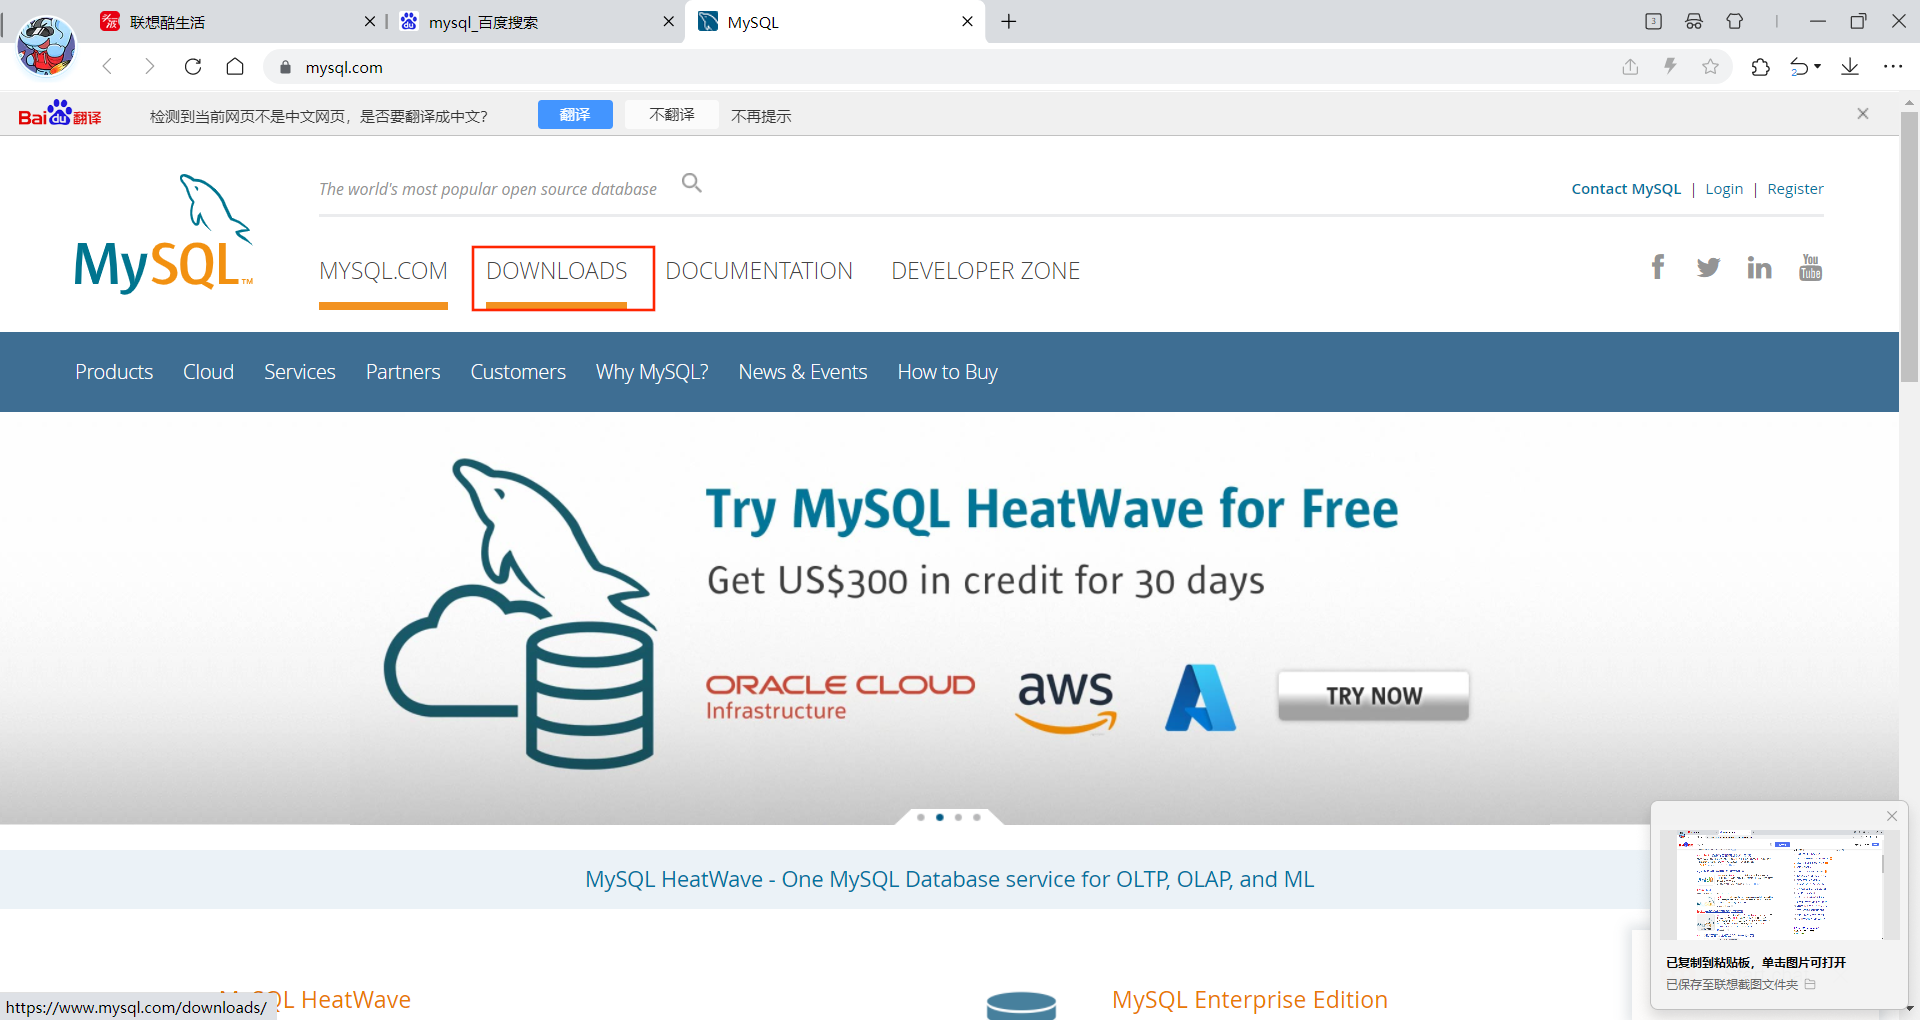Image resolution: width=1920 pixels, height=1020 pixels.
Task: Close the screenshot notification popup
Action: tap(1892, 816)
